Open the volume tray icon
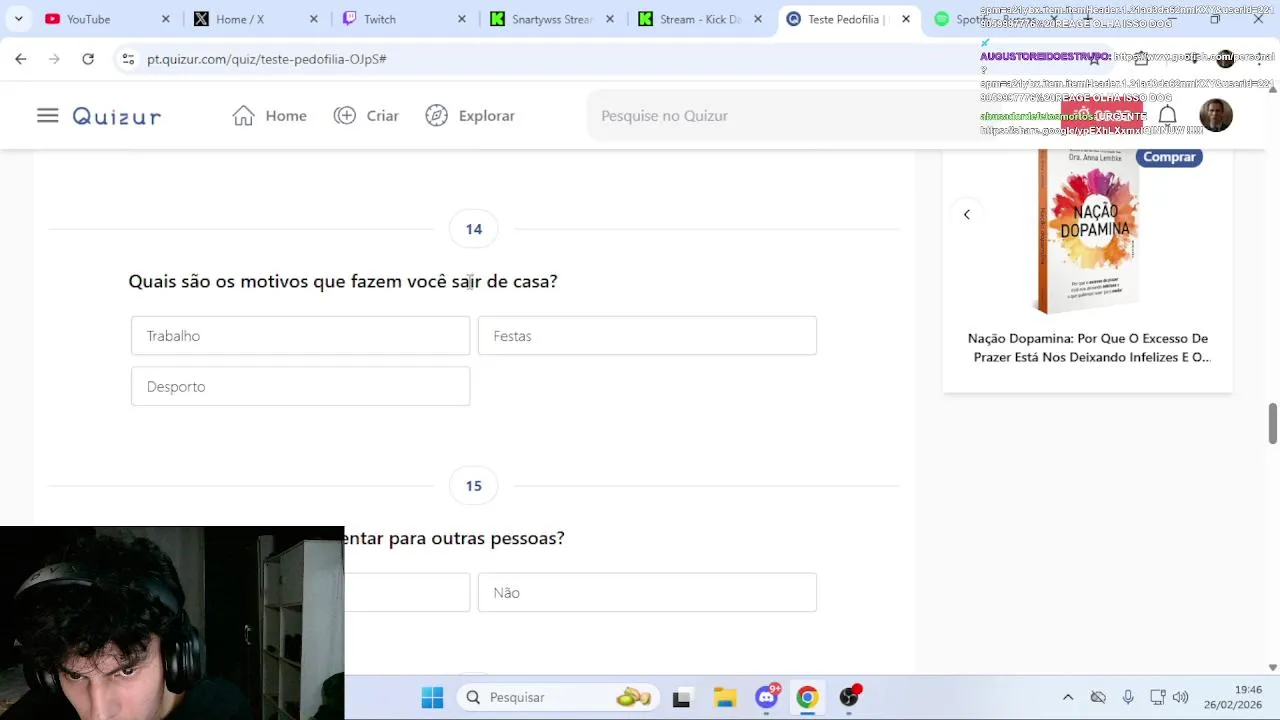The height and width of the screenshot is (720, 1280). (x=1181, y=697)
